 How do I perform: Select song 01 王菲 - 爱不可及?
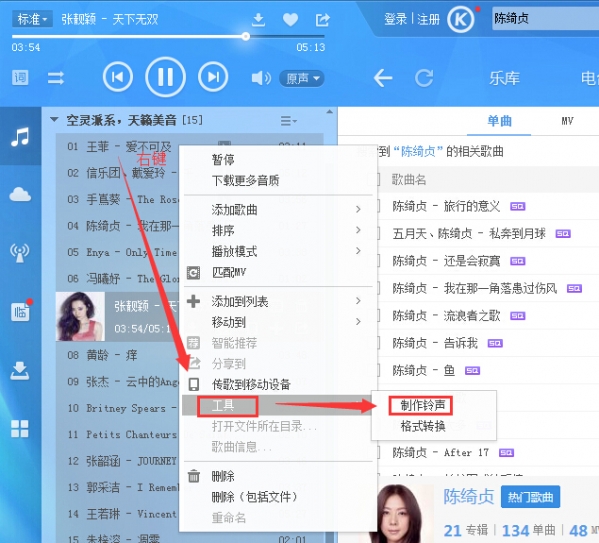(118, 146)
